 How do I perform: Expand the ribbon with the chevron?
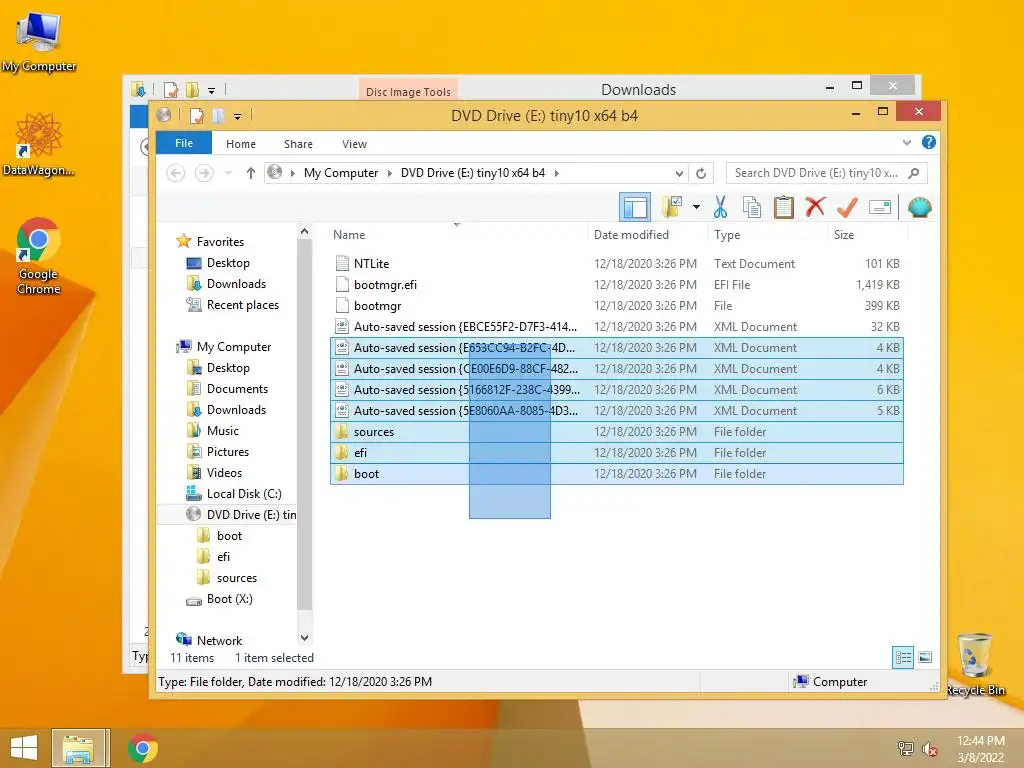click(x=906, y=142)
